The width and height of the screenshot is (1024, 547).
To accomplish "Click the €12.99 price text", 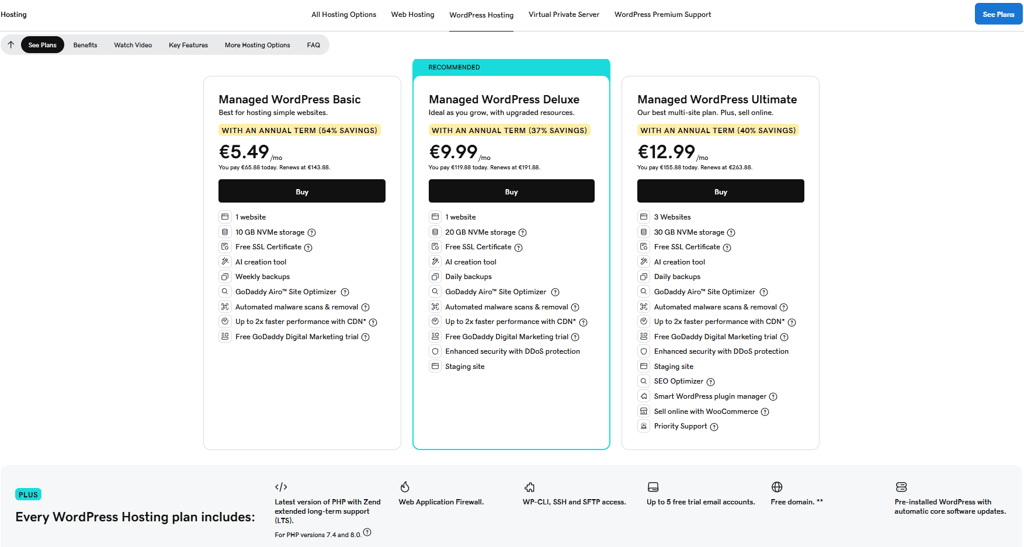I will click(x=666, y=152).
